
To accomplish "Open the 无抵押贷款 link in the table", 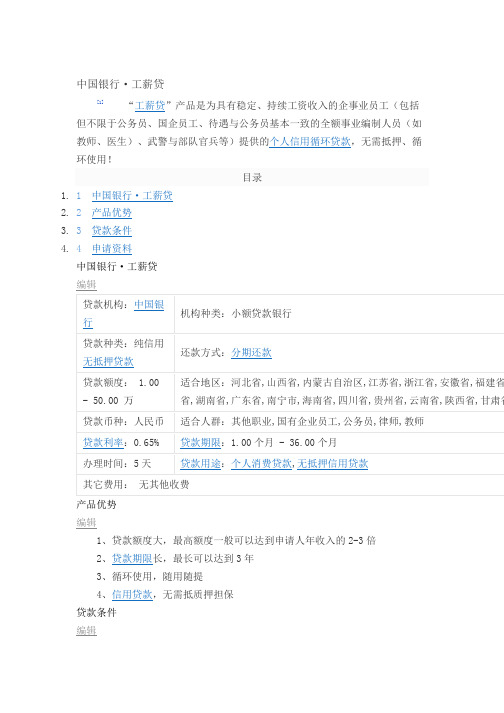I will pos(108,362).
